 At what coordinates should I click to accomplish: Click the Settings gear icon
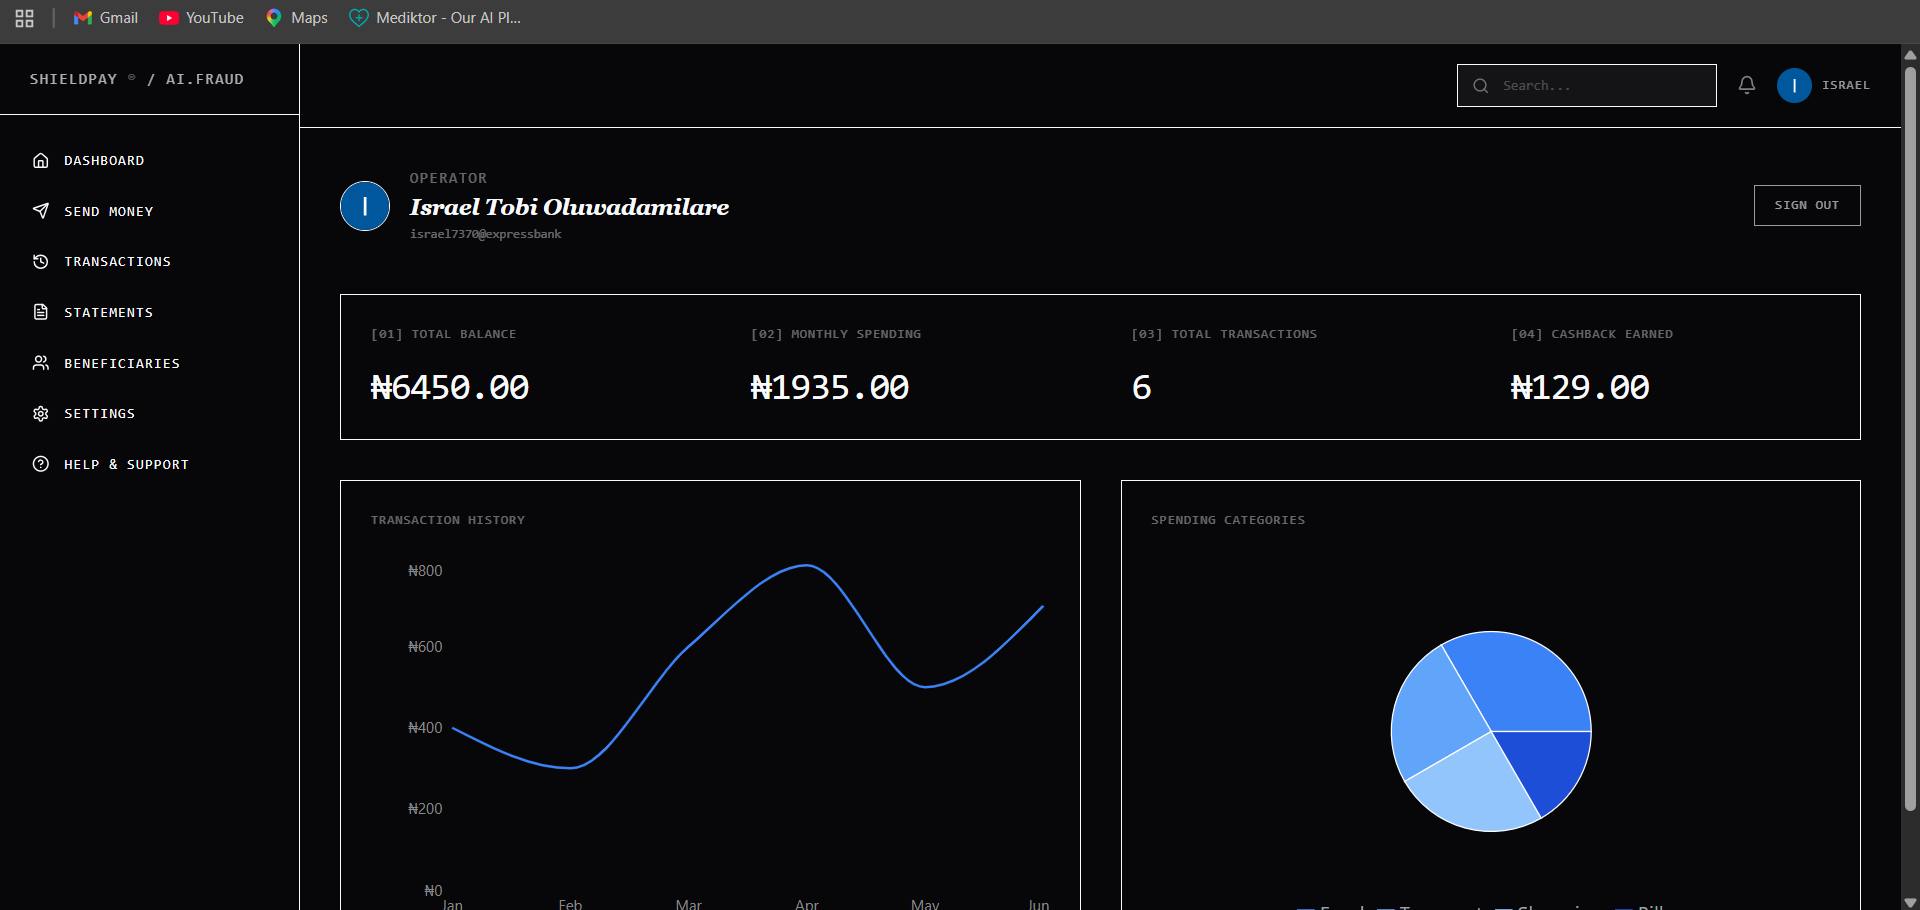41,413
